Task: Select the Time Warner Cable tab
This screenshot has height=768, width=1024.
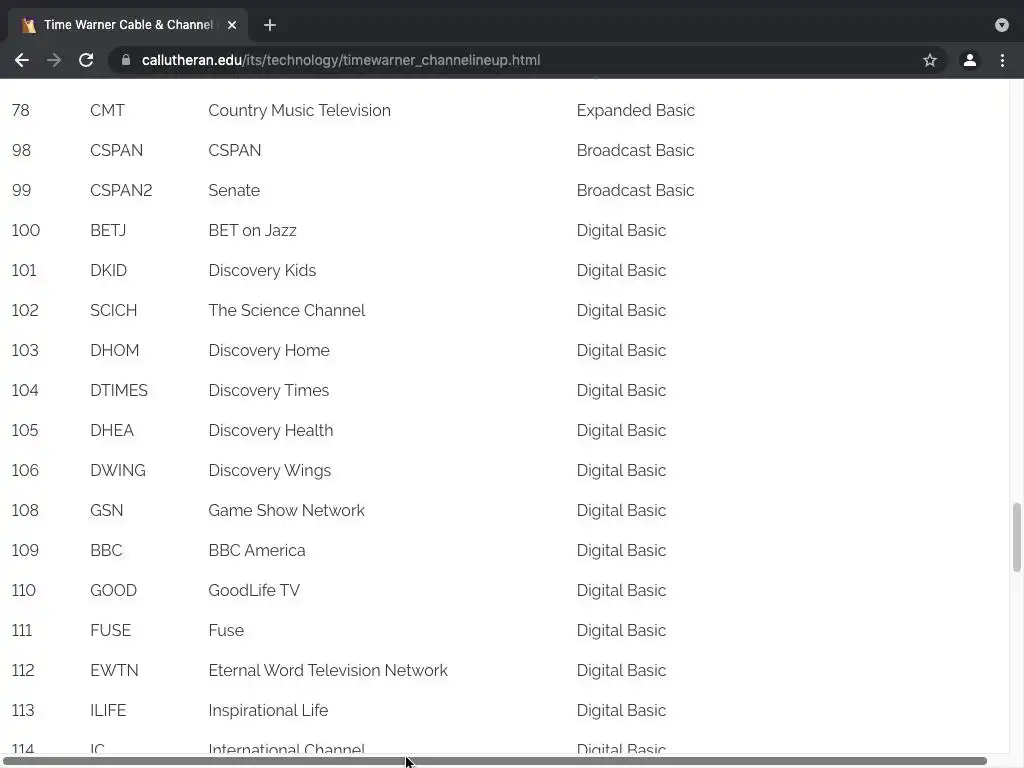Action: click(x=128, y=25)
